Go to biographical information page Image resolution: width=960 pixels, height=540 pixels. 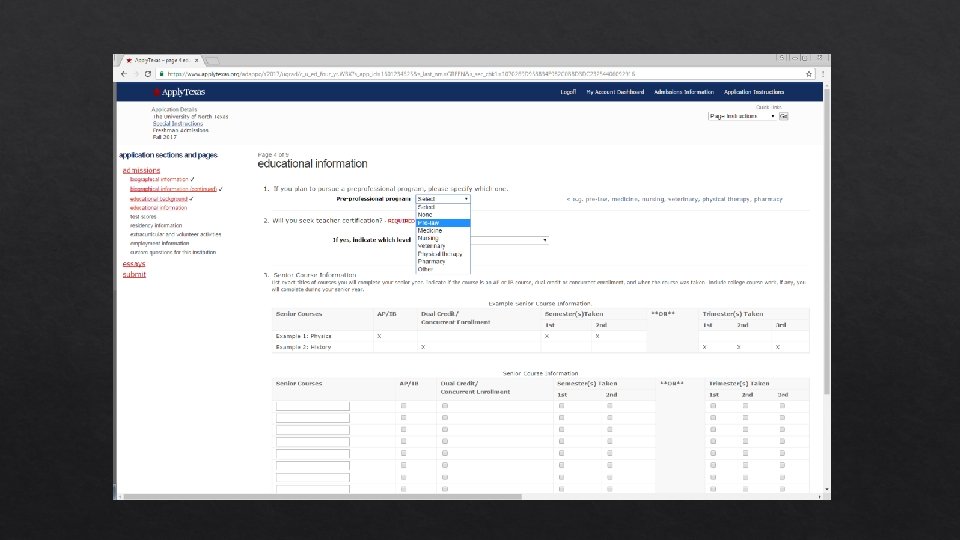[x=159, y=179]
